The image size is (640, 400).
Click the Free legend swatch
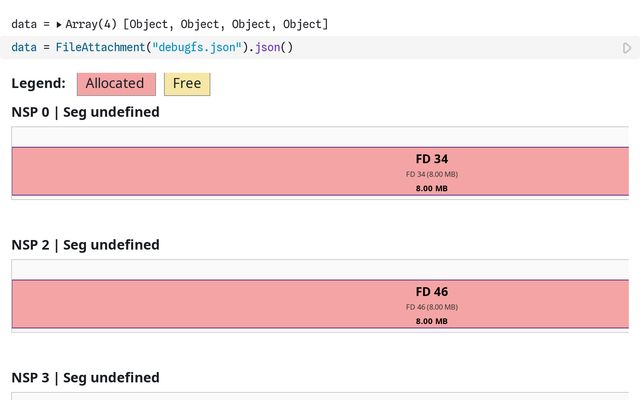187,84
